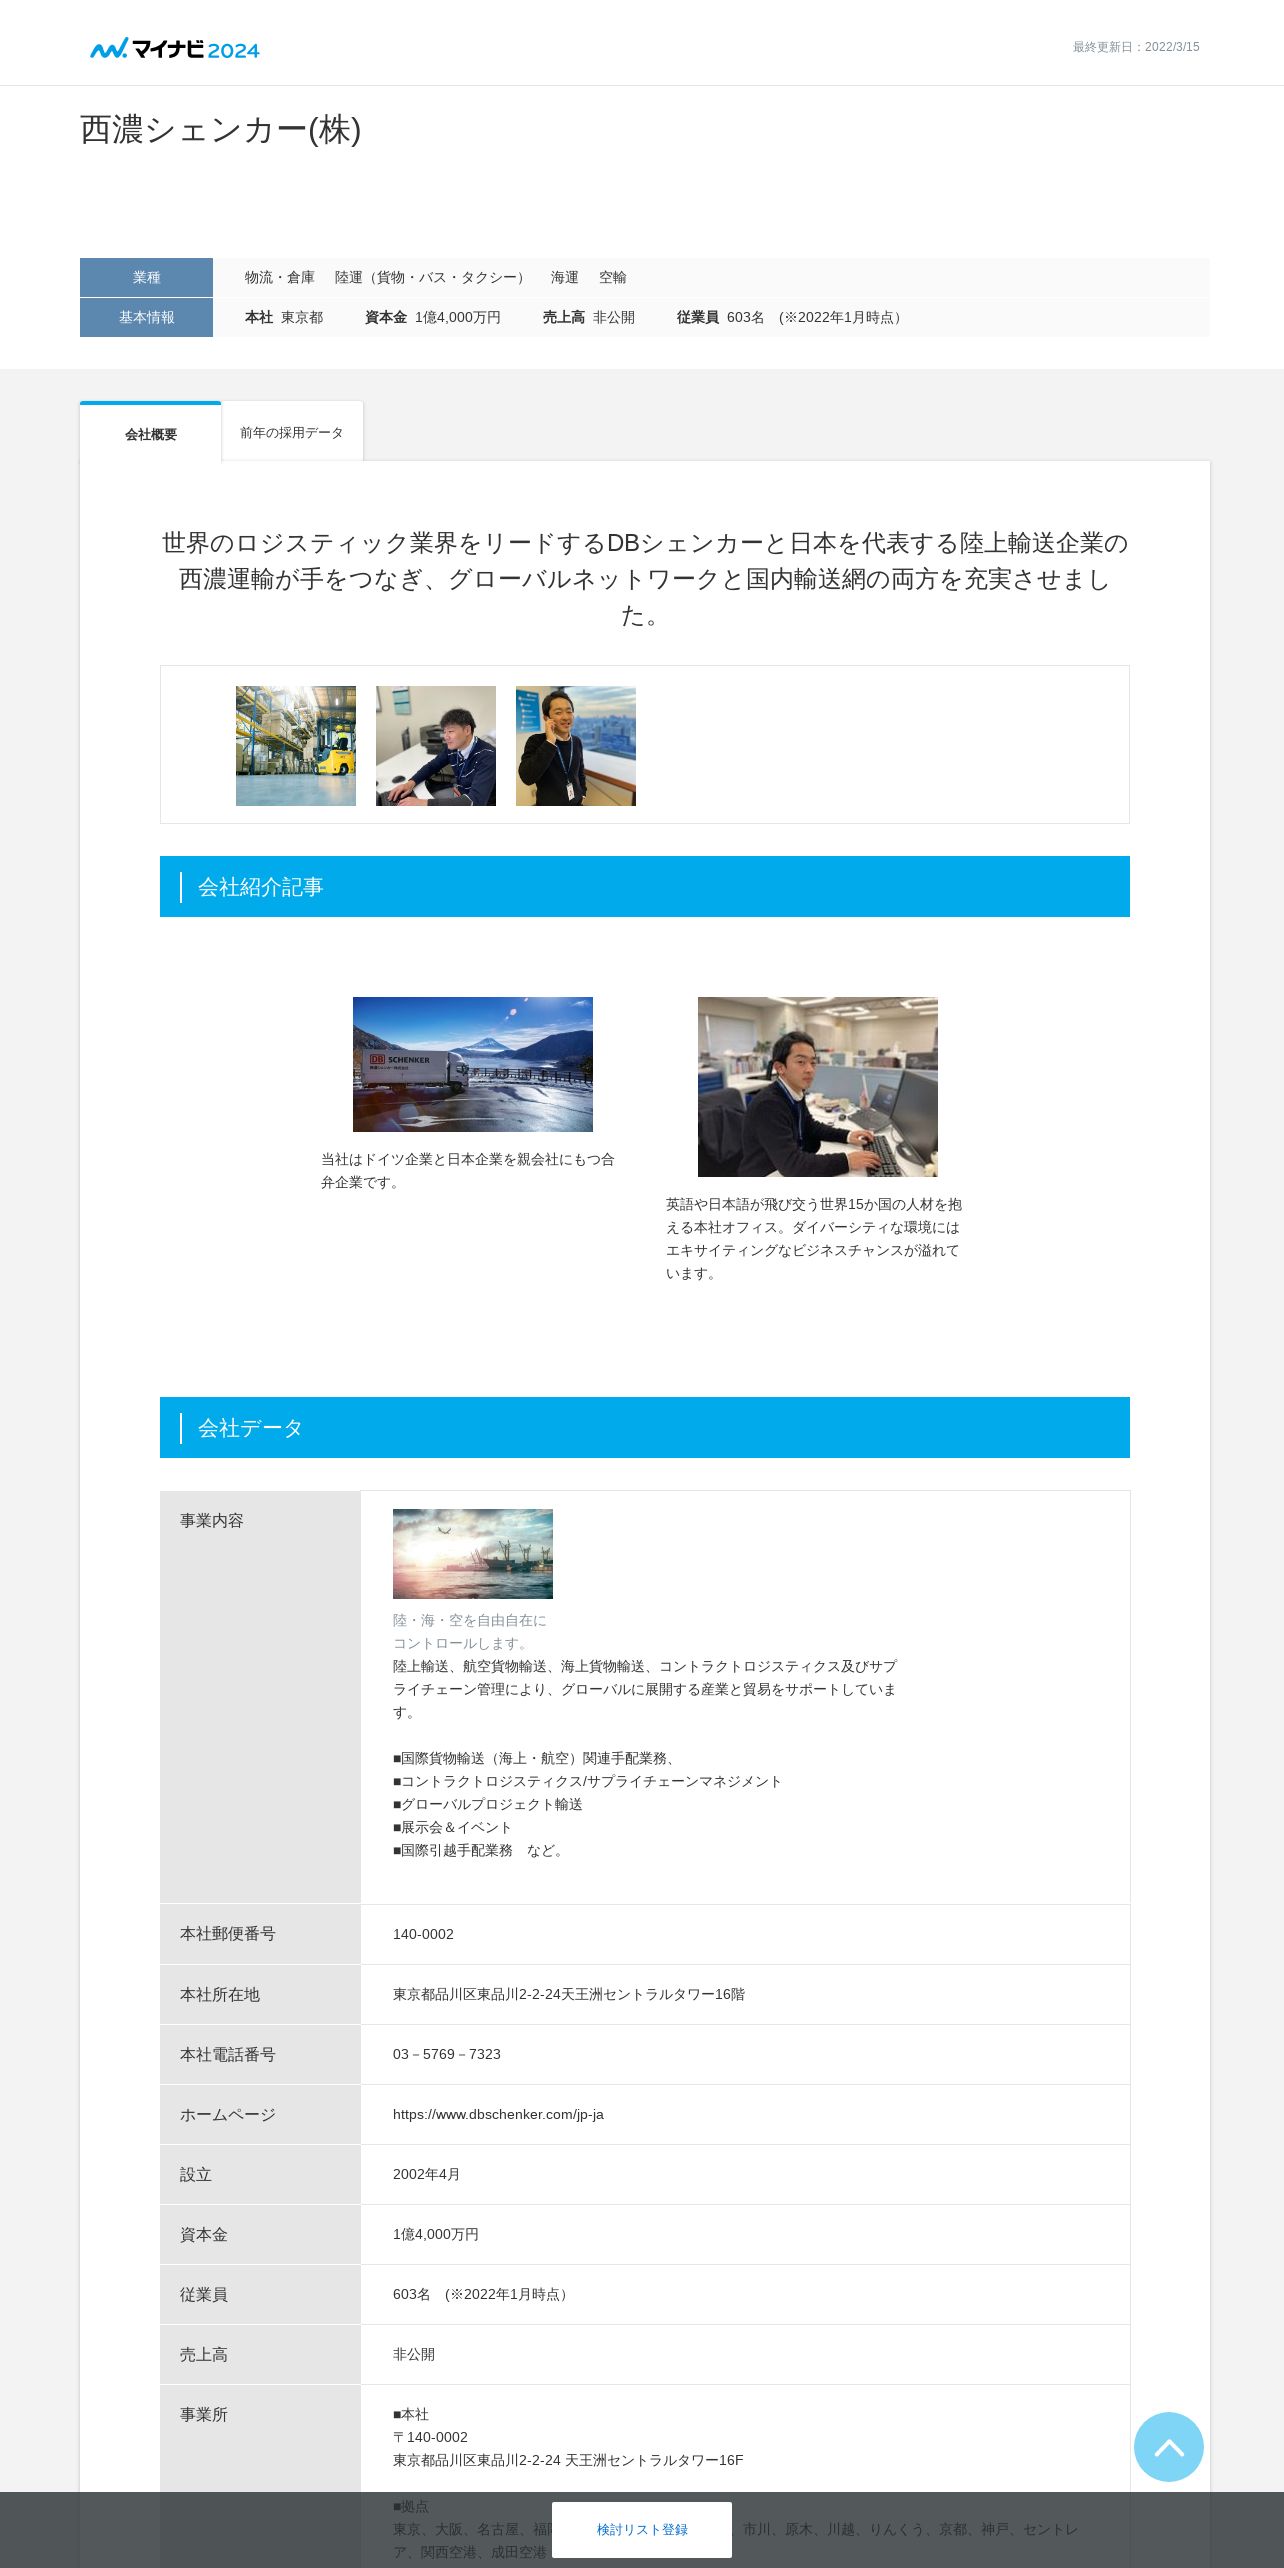Click the postal code value 140-0002
This screenshot has width=1284, height=2568.
[423, 1934]
